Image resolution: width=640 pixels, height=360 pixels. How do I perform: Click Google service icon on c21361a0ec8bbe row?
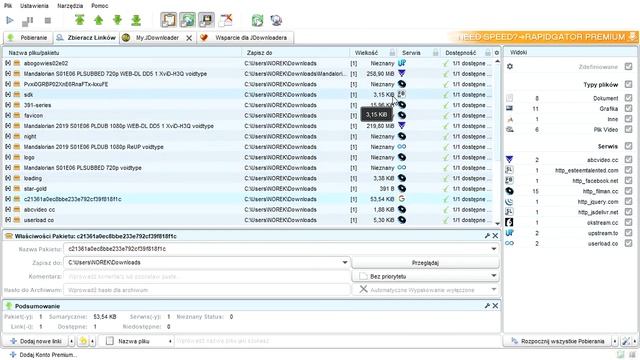click(402, 199)
